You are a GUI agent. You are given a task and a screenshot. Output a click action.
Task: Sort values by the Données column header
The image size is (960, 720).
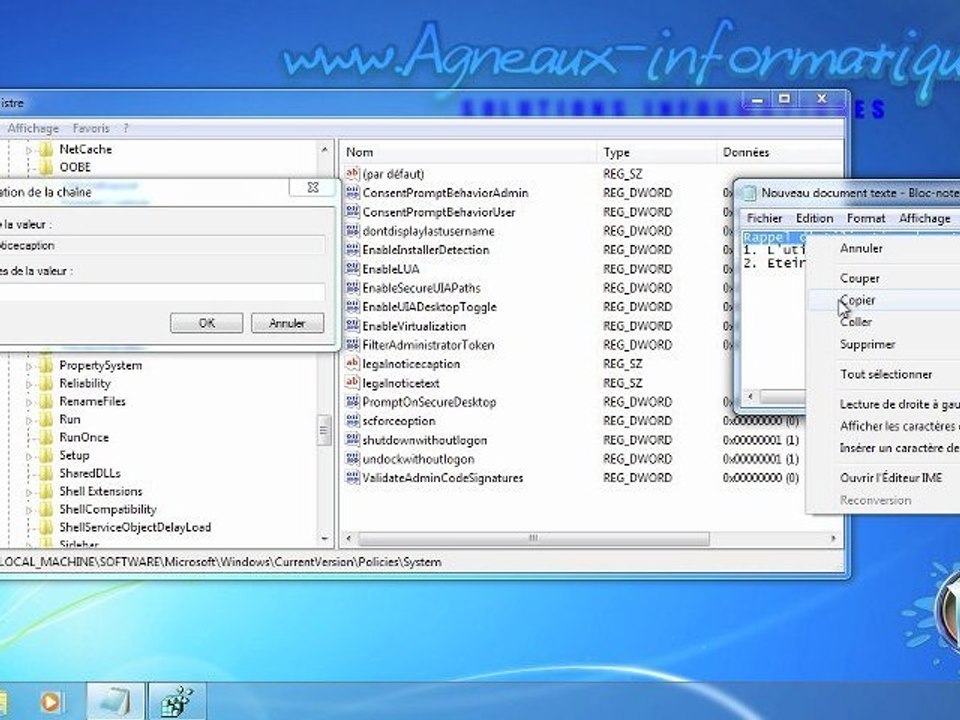click(x=779, y=152)
